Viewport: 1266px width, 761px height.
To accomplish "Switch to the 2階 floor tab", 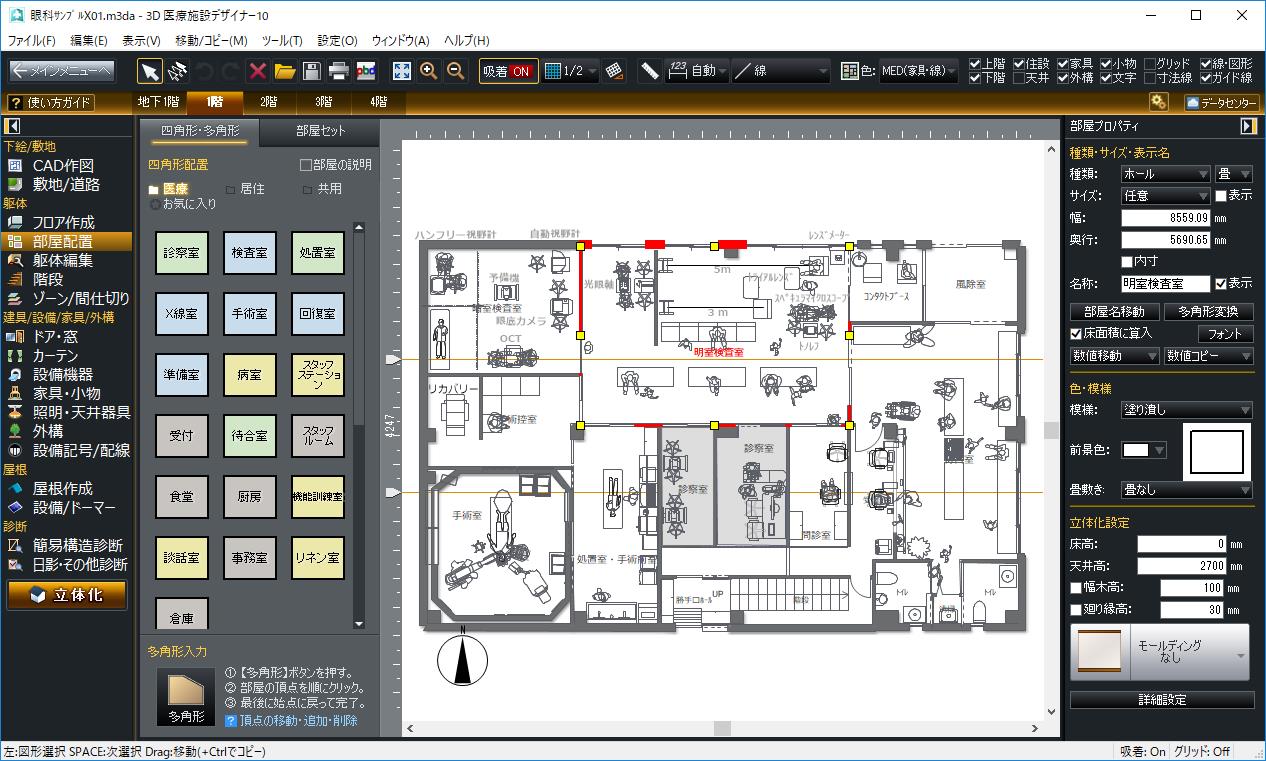I will 268,102.
